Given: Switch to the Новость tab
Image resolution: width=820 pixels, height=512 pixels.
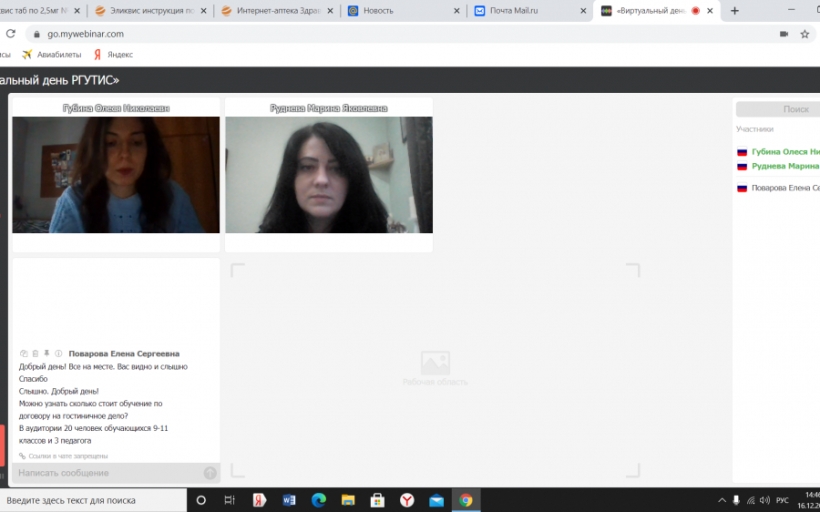Looking at the screenshot, I should pyautogui.click(x=404, y=10).
